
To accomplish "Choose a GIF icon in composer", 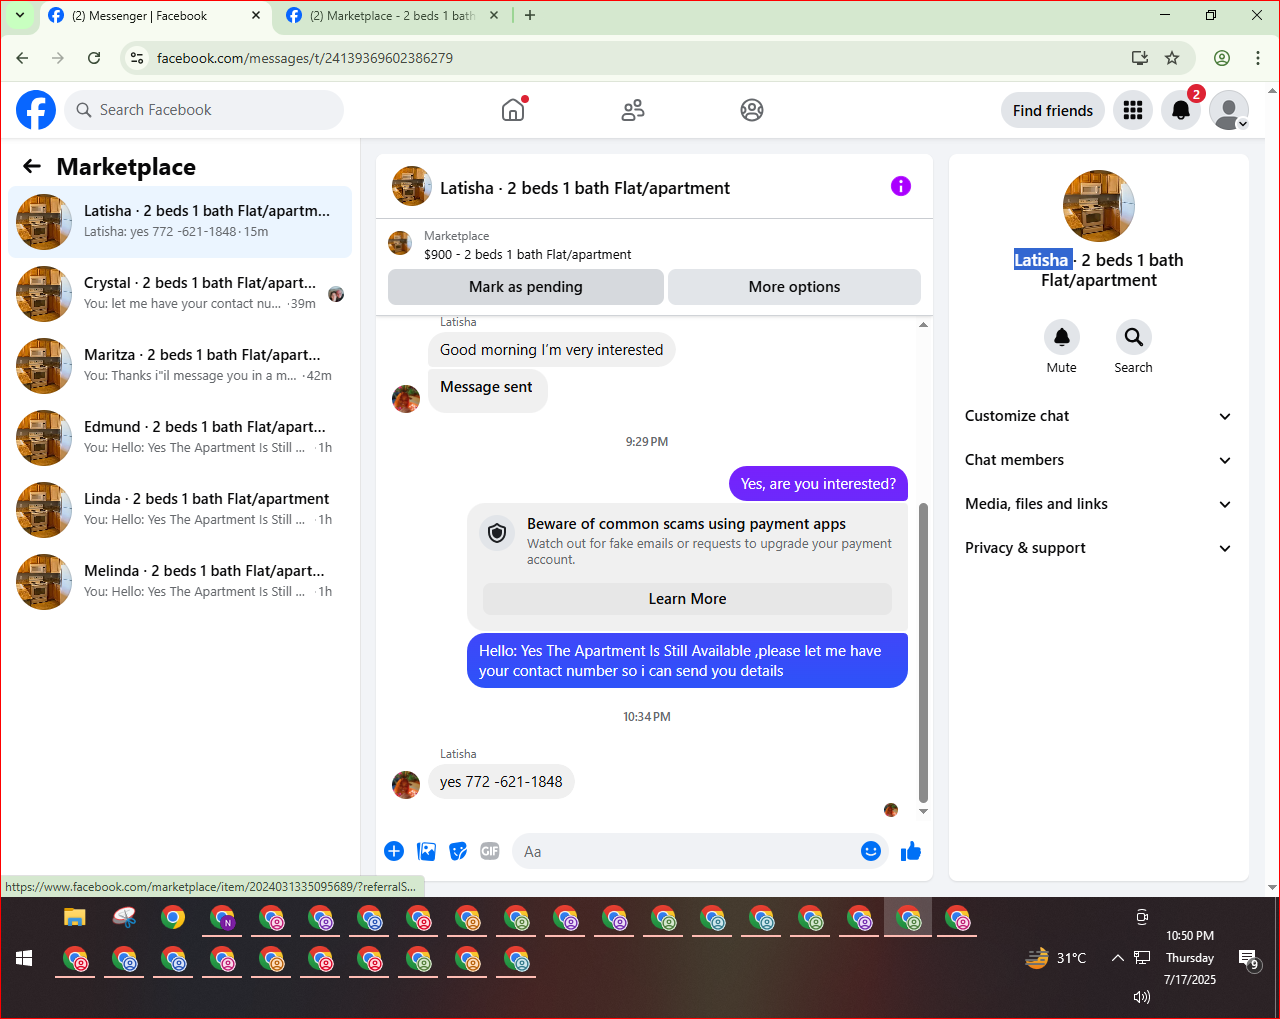I will 490,851.
